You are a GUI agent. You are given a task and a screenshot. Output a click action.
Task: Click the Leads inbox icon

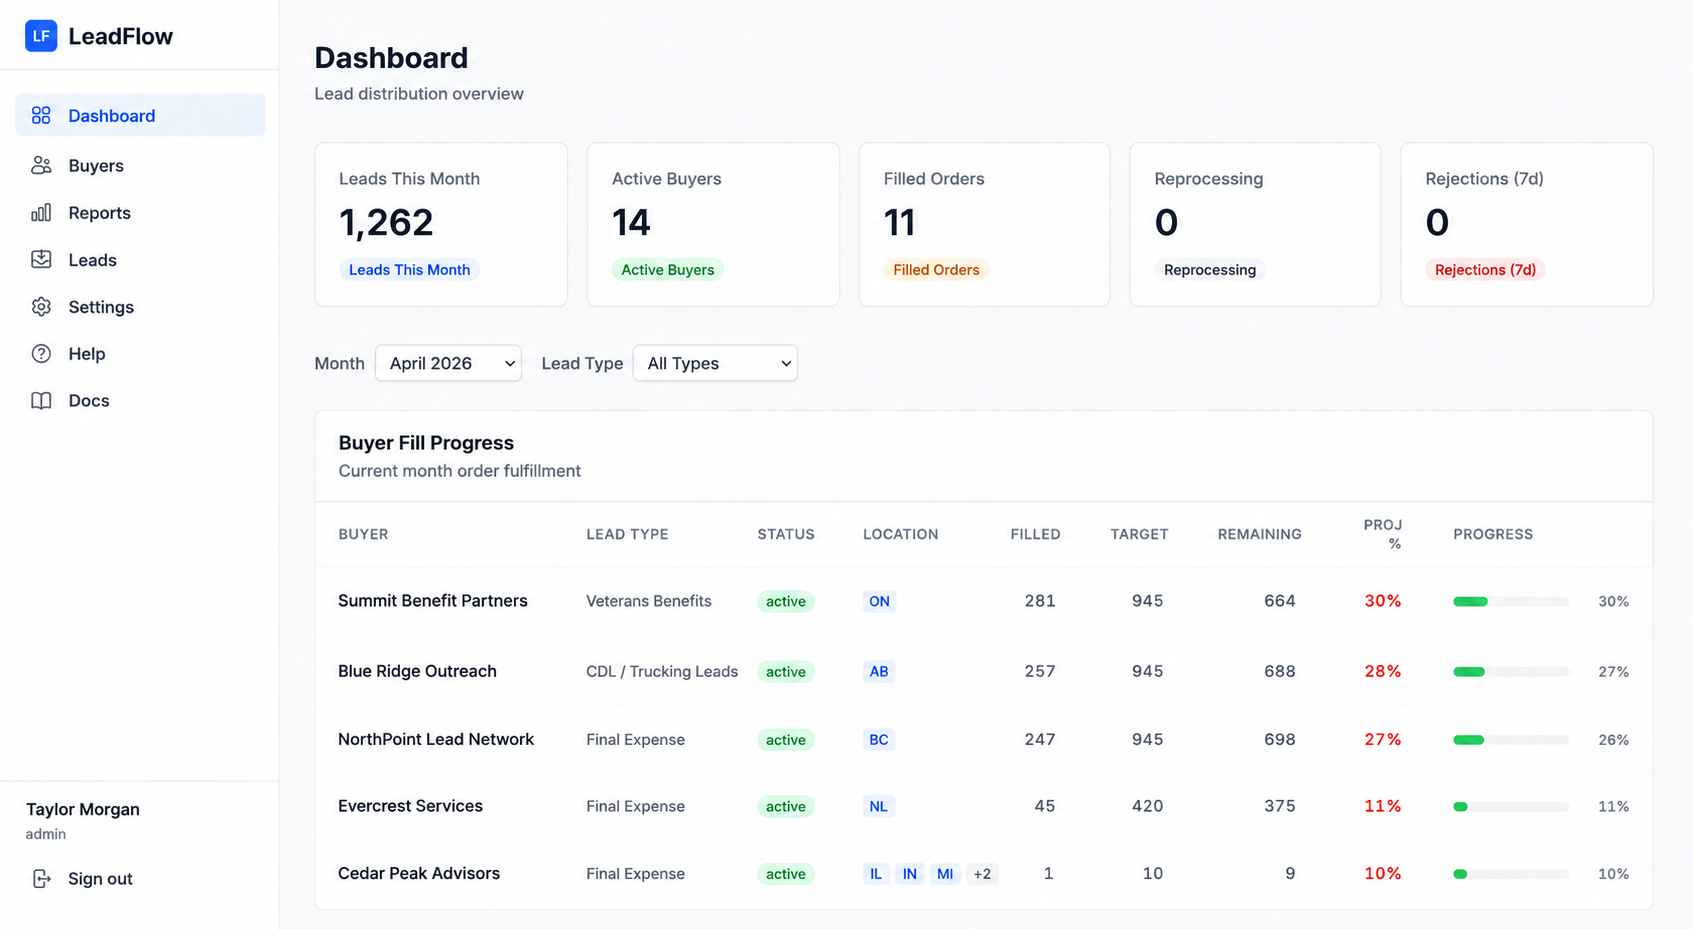[41, 259]
